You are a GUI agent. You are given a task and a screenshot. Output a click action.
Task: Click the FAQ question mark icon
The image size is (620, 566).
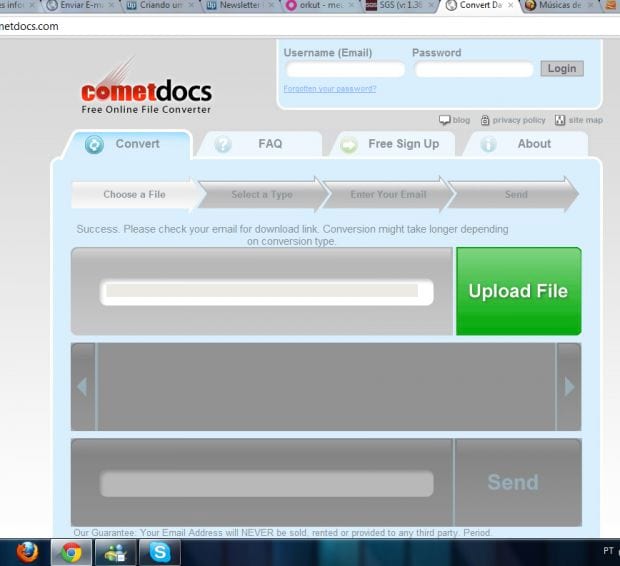(x=223, y=144)
